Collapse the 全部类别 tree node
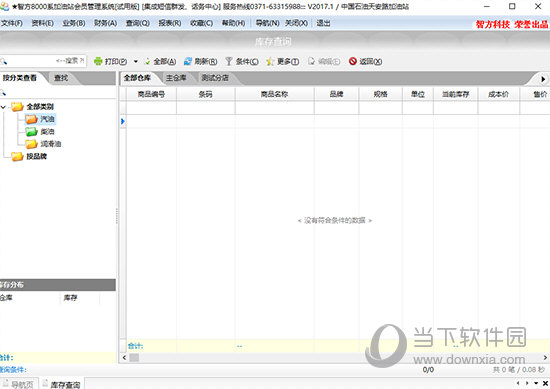Screen dimensions: 550x389 click(x=4, y=107)
